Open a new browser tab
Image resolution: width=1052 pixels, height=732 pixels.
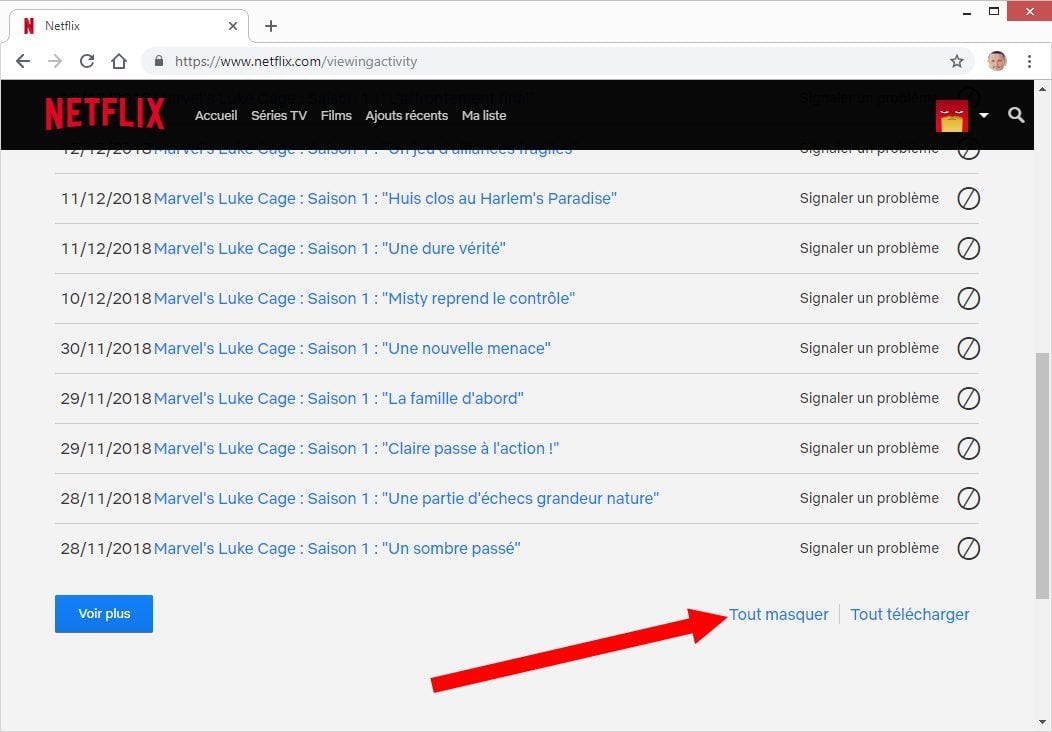click(x=271, y=26)
